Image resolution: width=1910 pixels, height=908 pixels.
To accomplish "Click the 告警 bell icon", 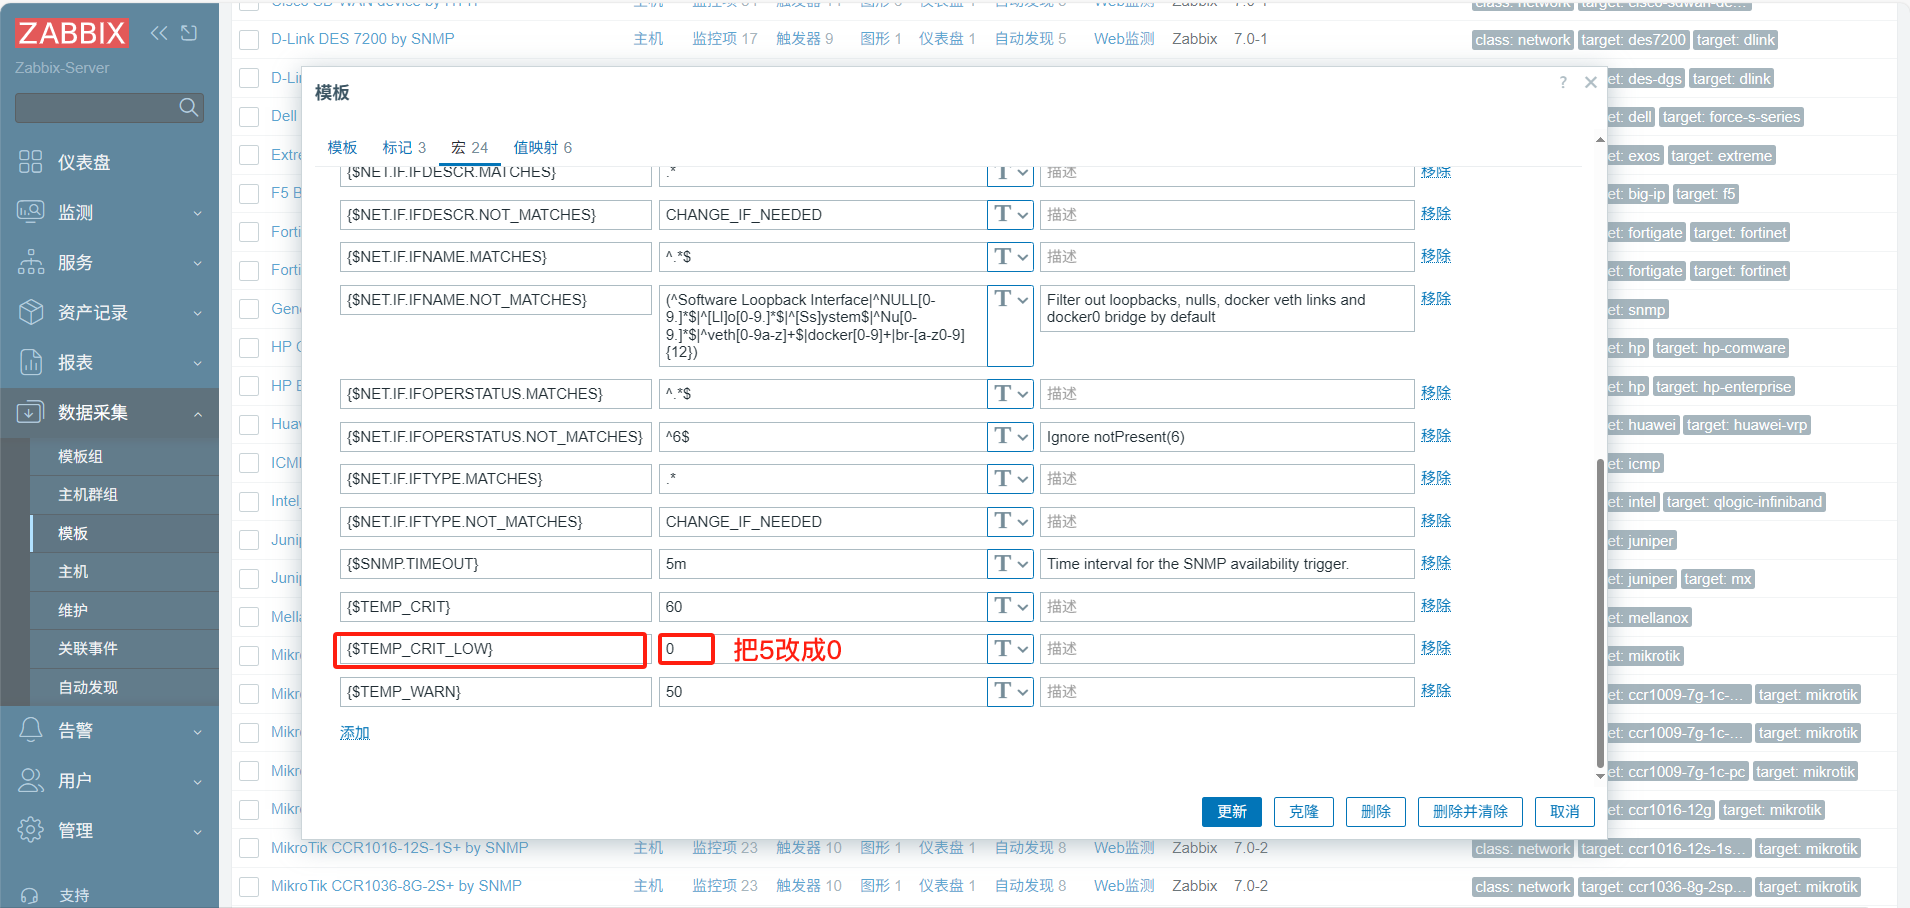I will pos(31,730).
